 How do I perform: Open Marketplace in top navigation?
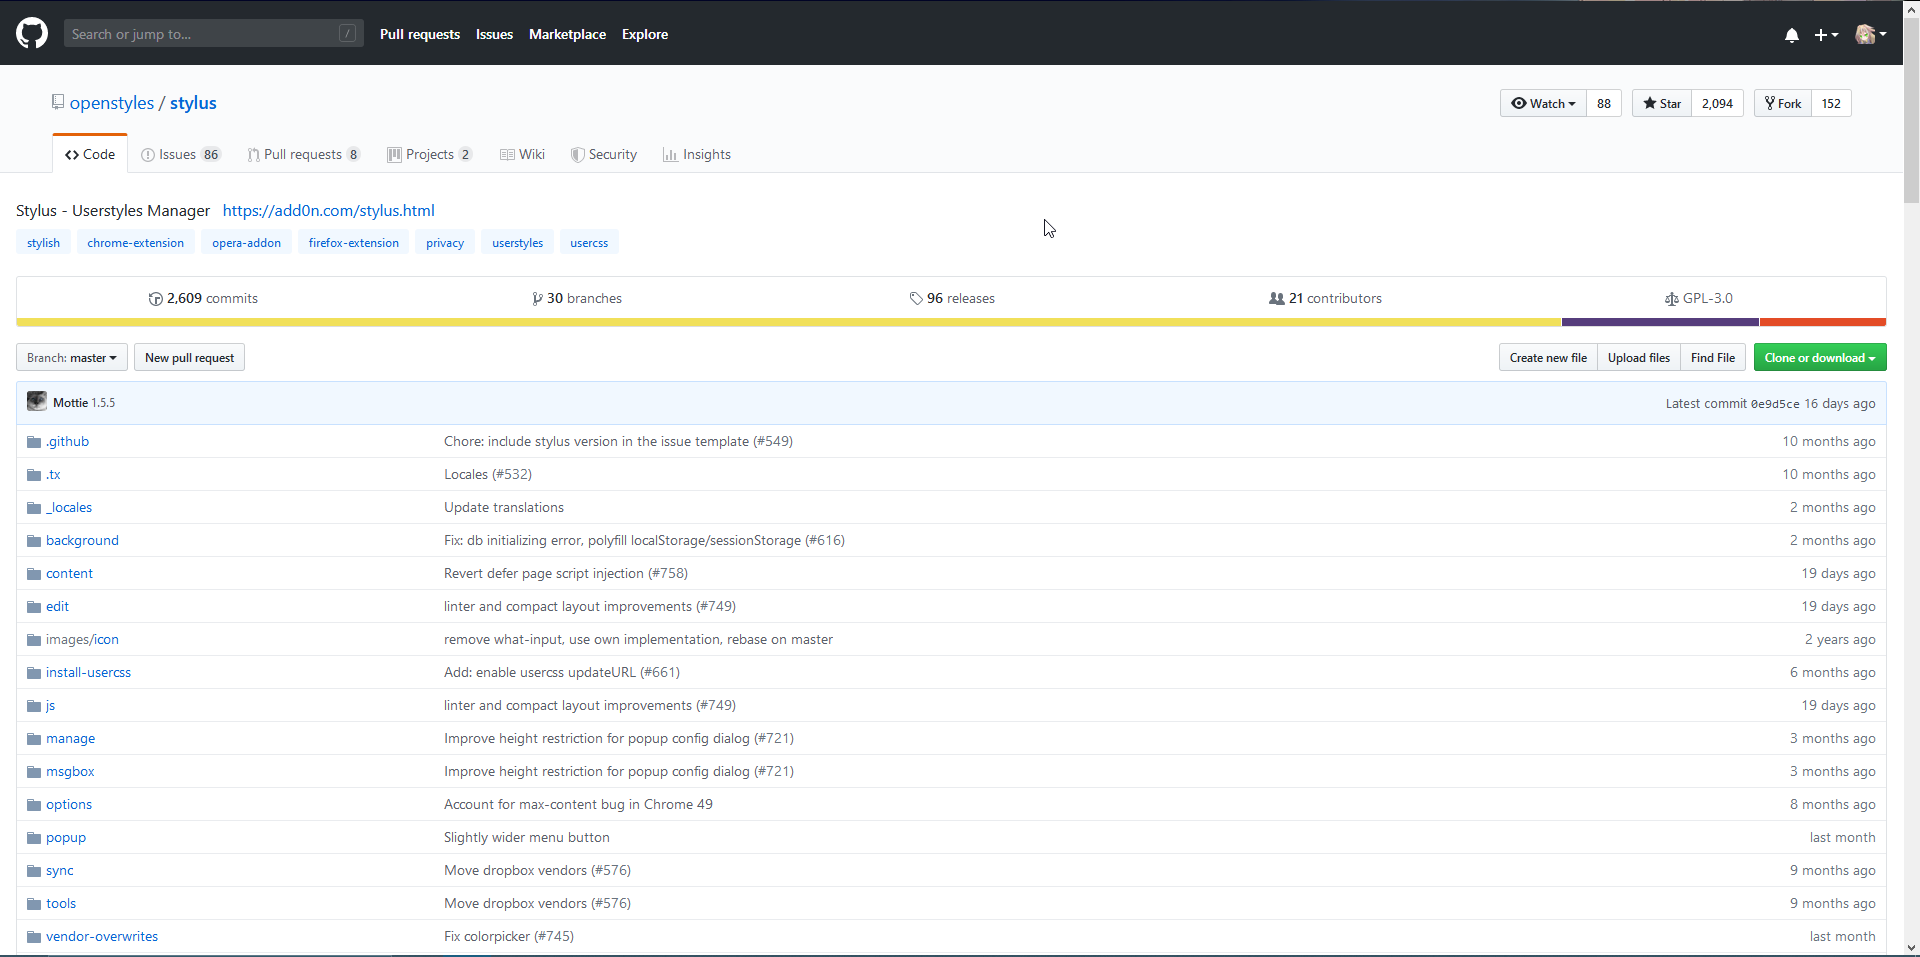[x=567, y=34]
